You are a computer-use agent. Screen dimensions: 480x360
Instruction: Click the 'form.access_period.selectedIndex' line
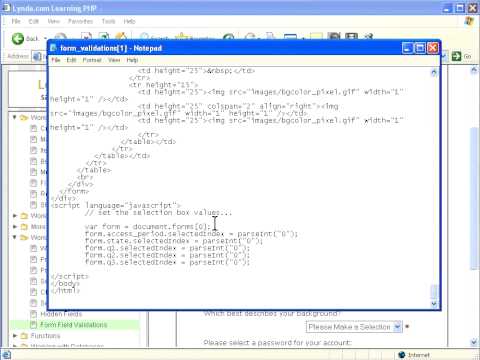(191, 234)
